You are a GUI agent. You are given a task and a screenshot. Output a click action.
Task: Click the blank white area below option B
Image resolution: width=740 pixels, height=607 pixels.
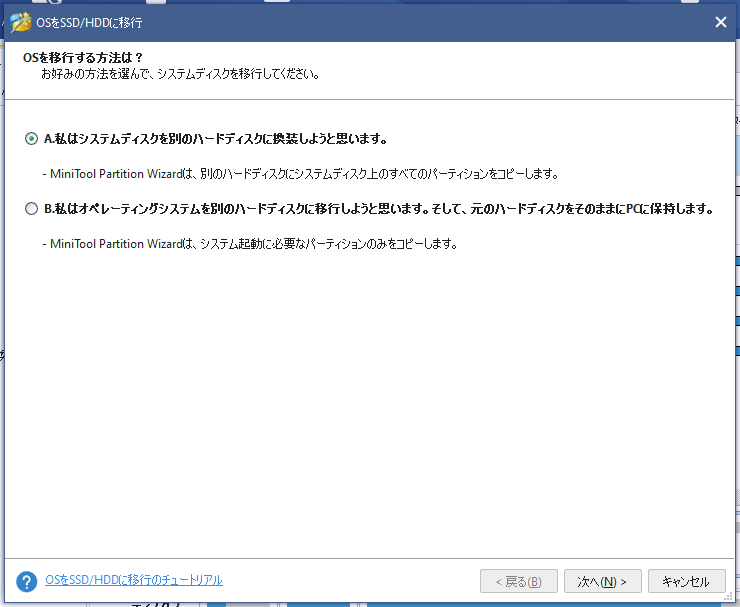coord(370,400)
